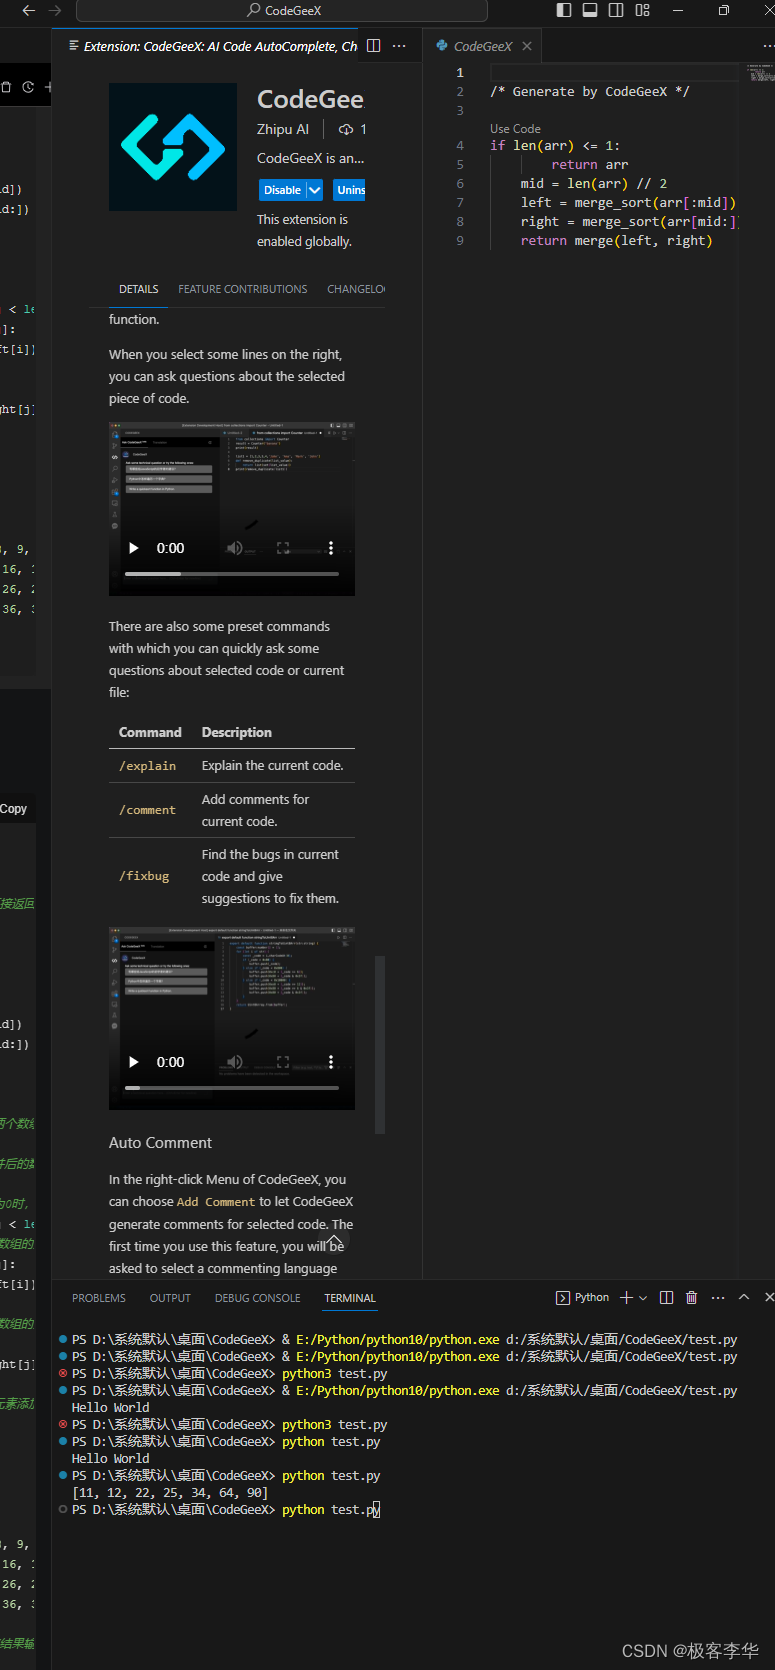Click the /comment command cell
This screenshot has width=775, height=1670.
click(x=147, y=810)
